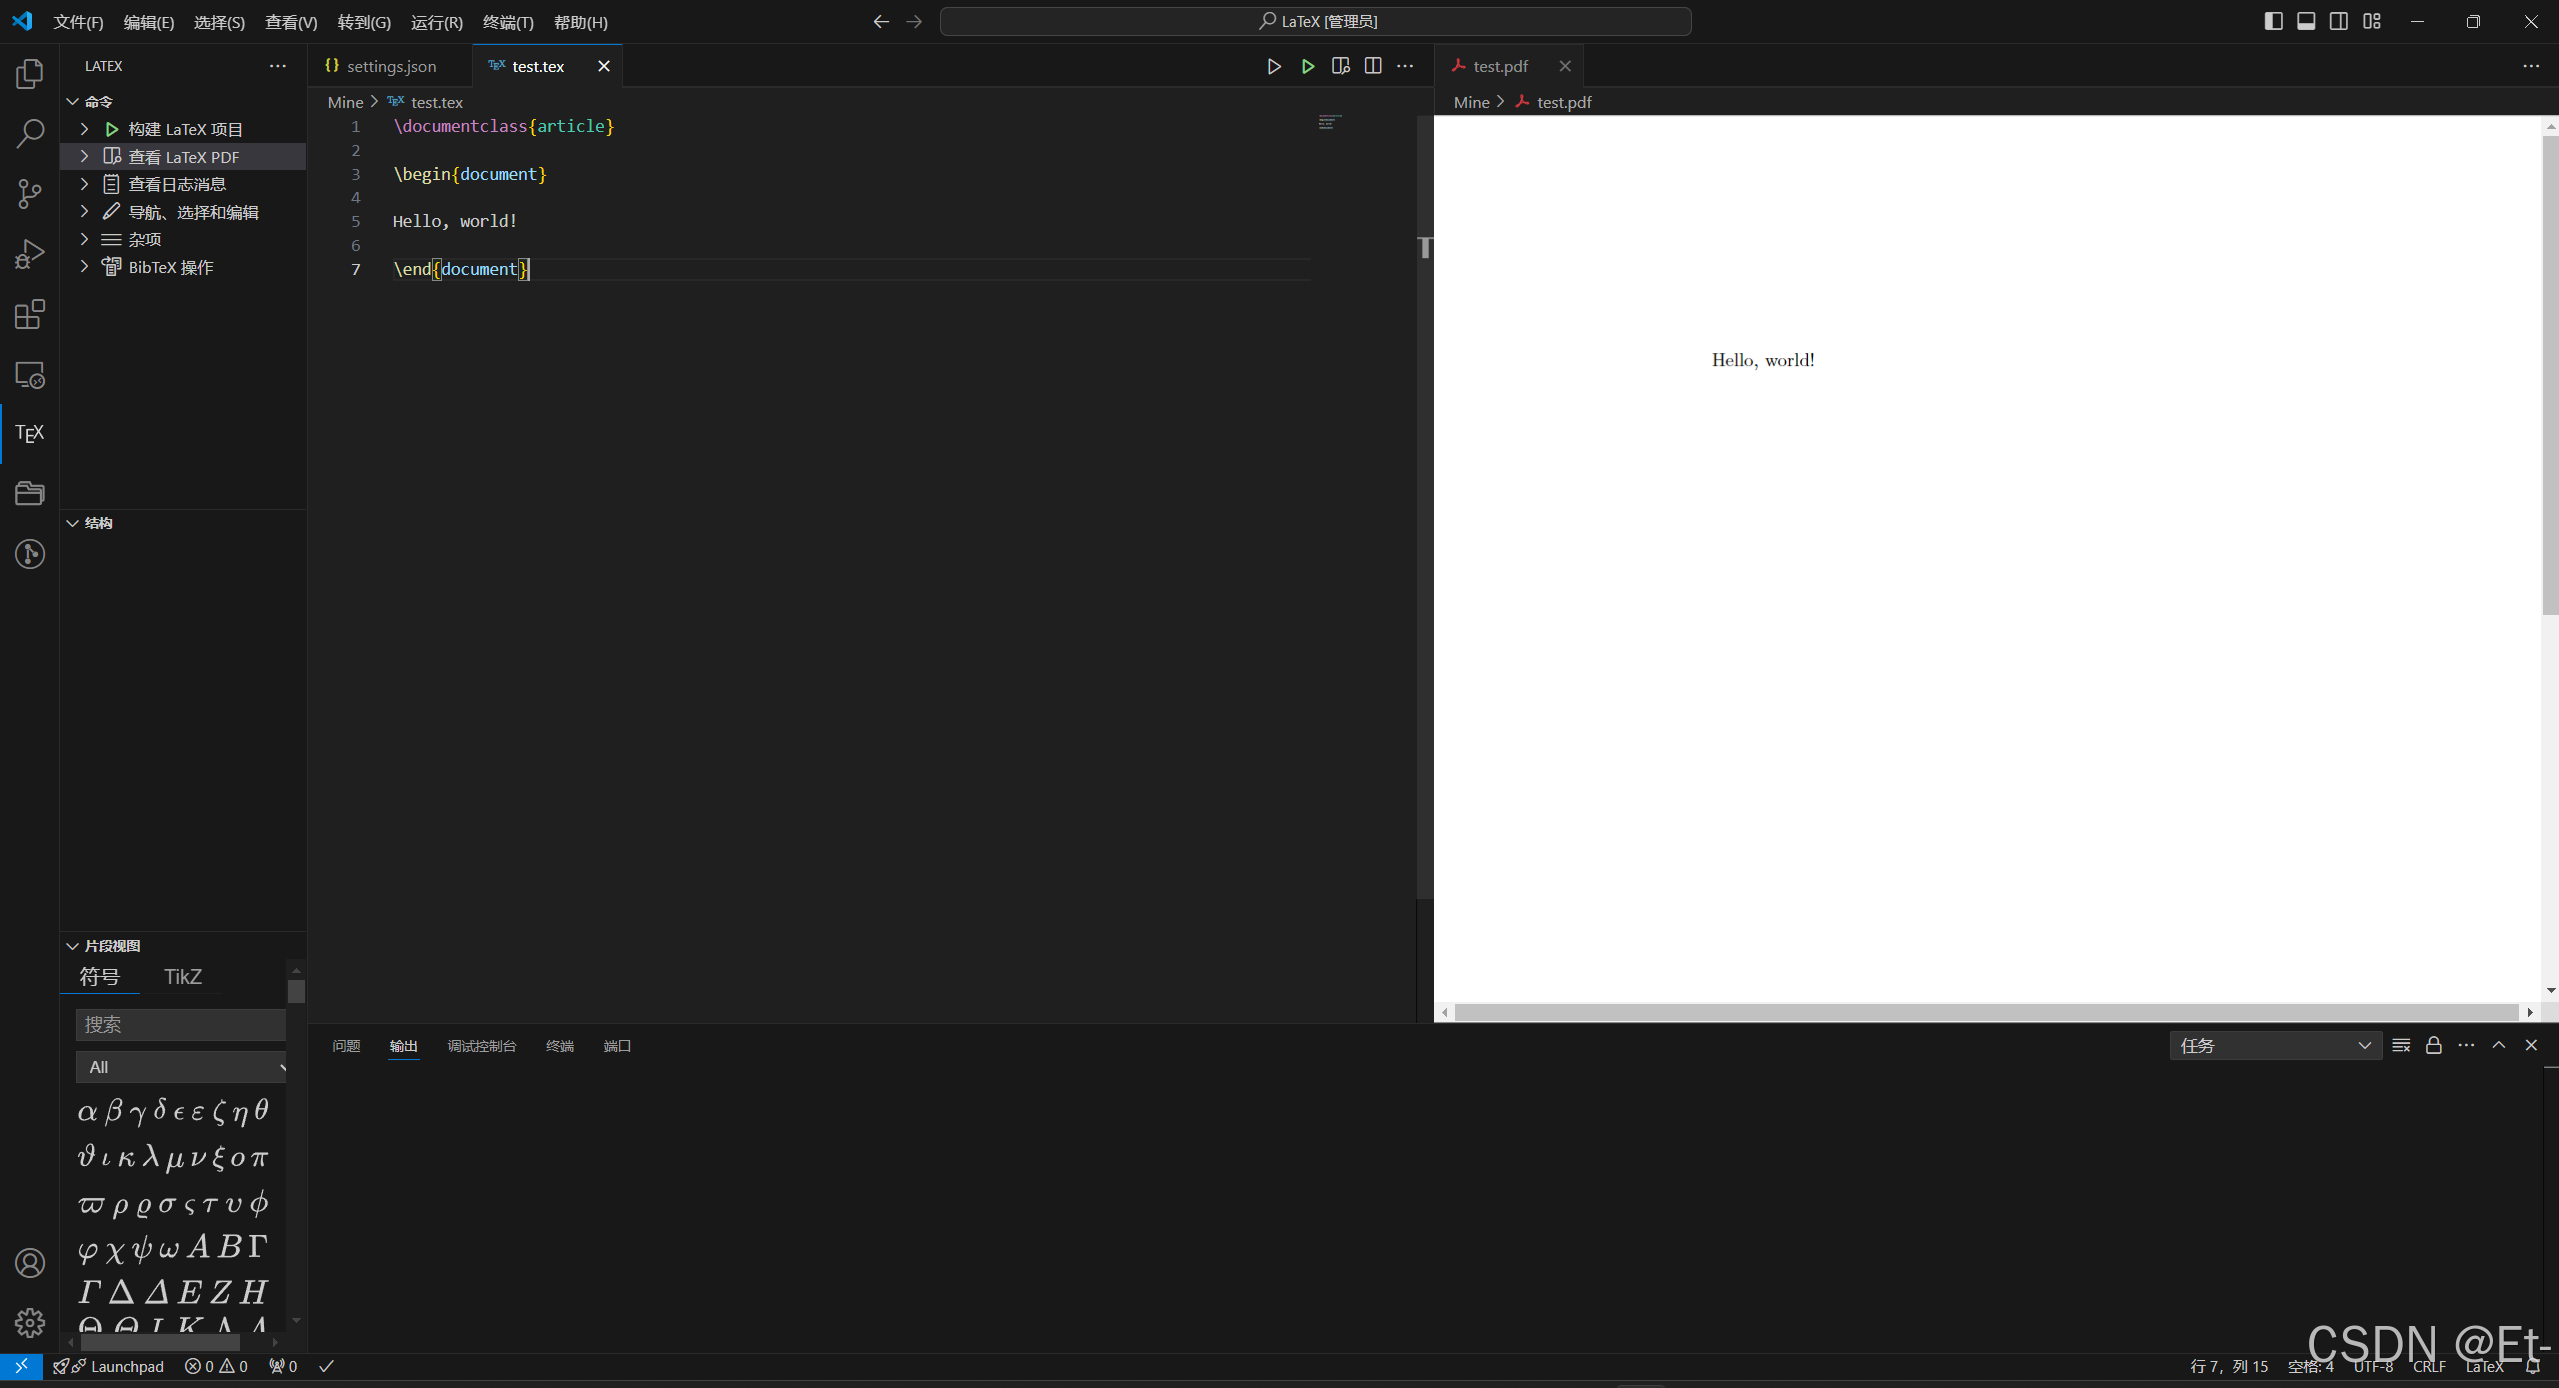Open the TeX (LaTeX Workshop) sidebar icon

point(30,433)
